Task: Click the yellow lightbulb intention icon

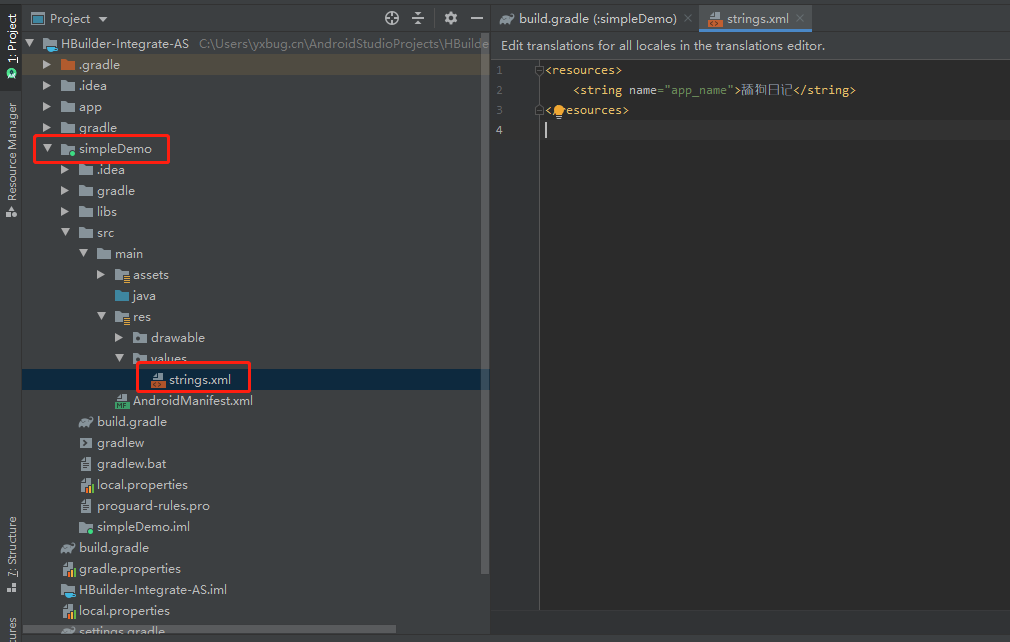Action: tap(559, 111)
